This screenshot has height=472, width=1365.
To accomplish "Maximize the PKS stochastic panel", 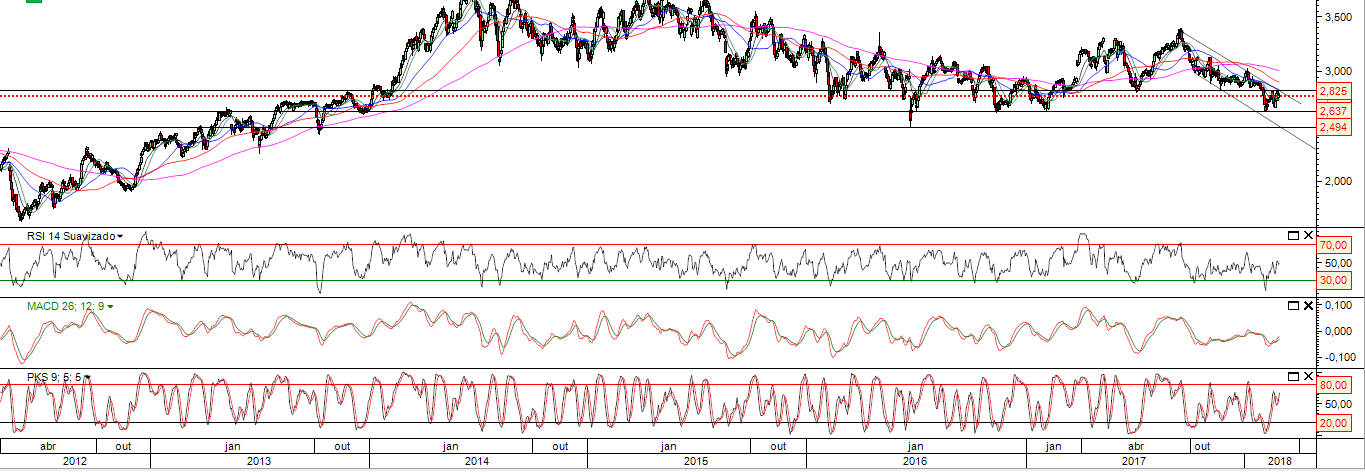I will 1293,376.
